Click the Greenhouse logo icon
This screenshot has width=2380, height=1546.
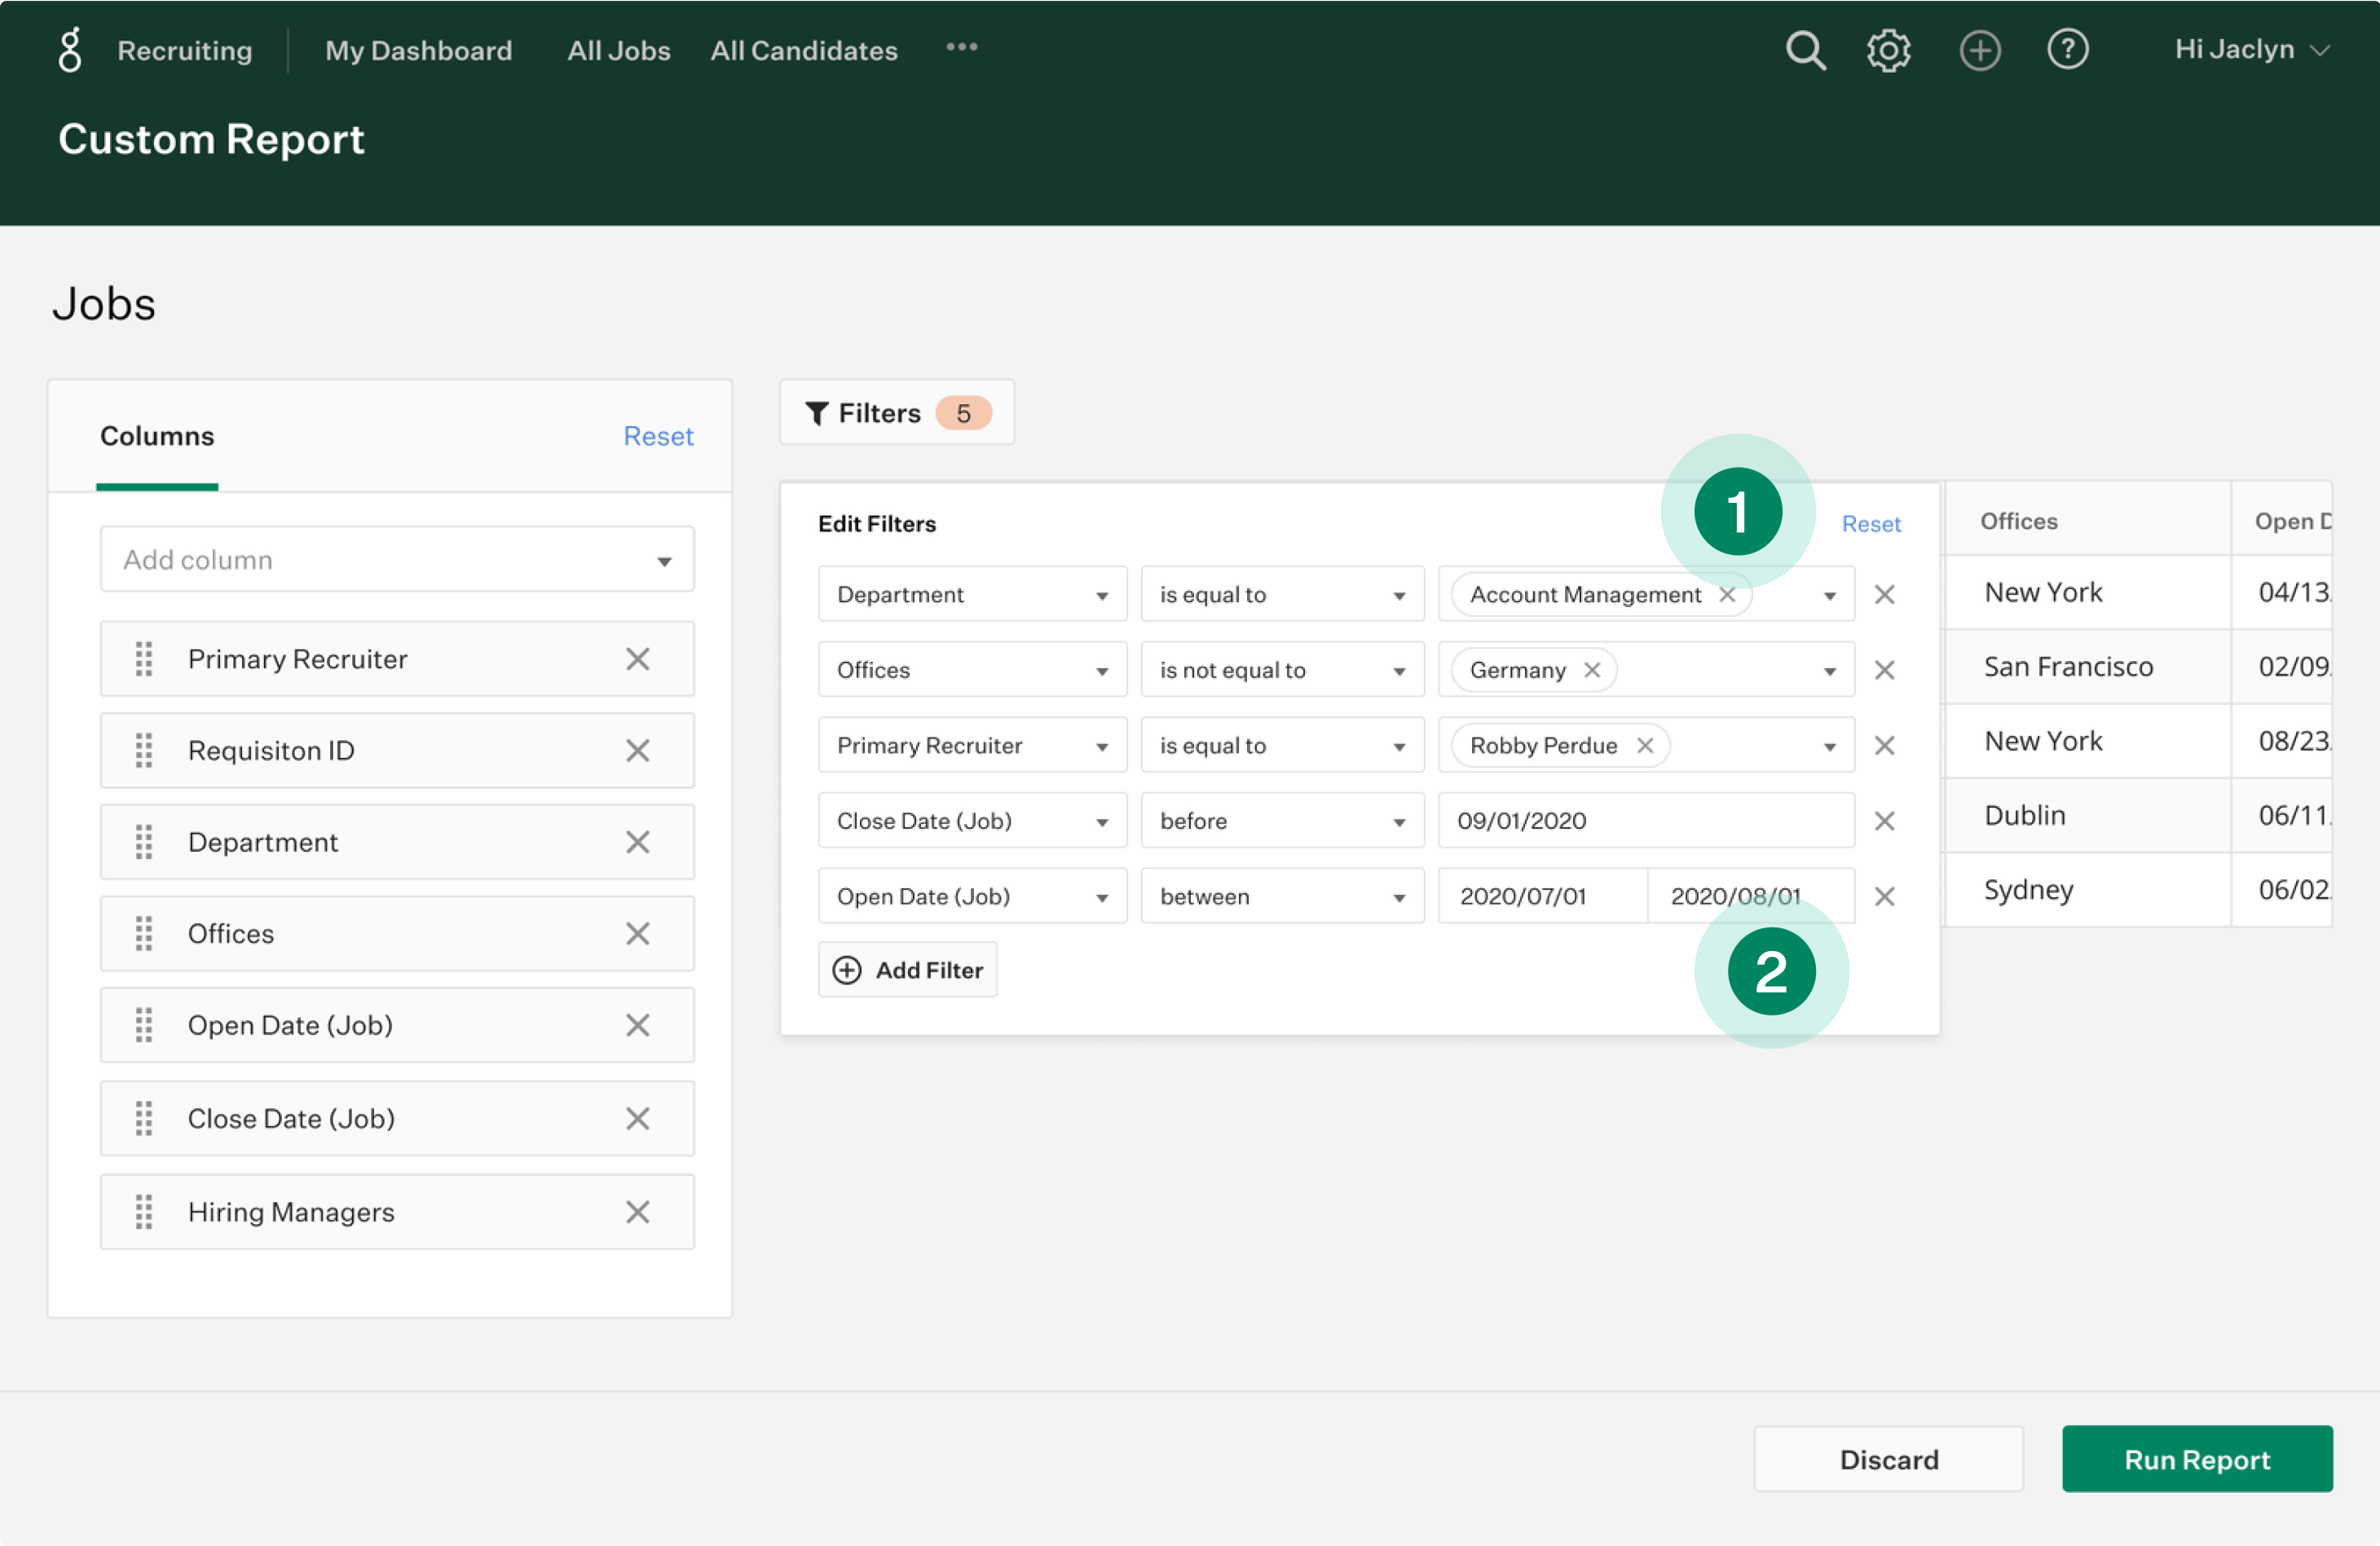(x=69, y=49)
